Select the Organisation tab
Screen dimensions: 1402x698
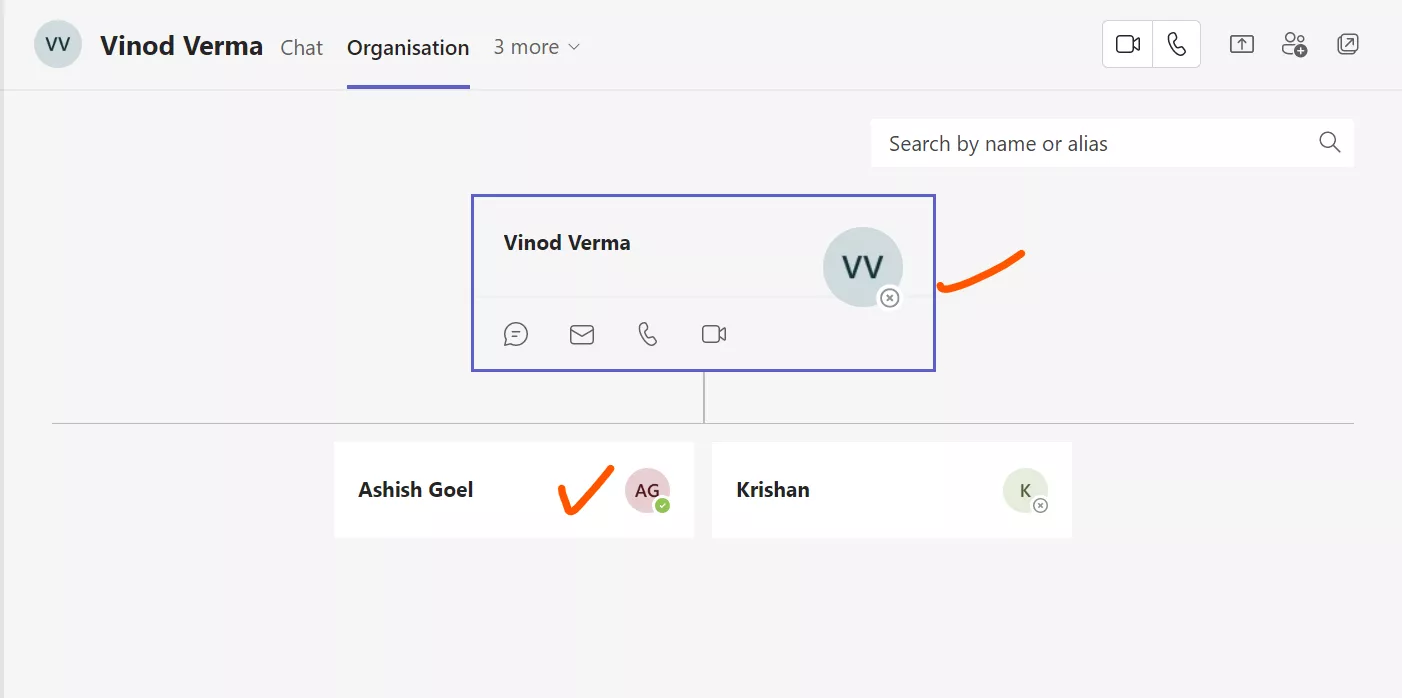(x=407, y=47)
